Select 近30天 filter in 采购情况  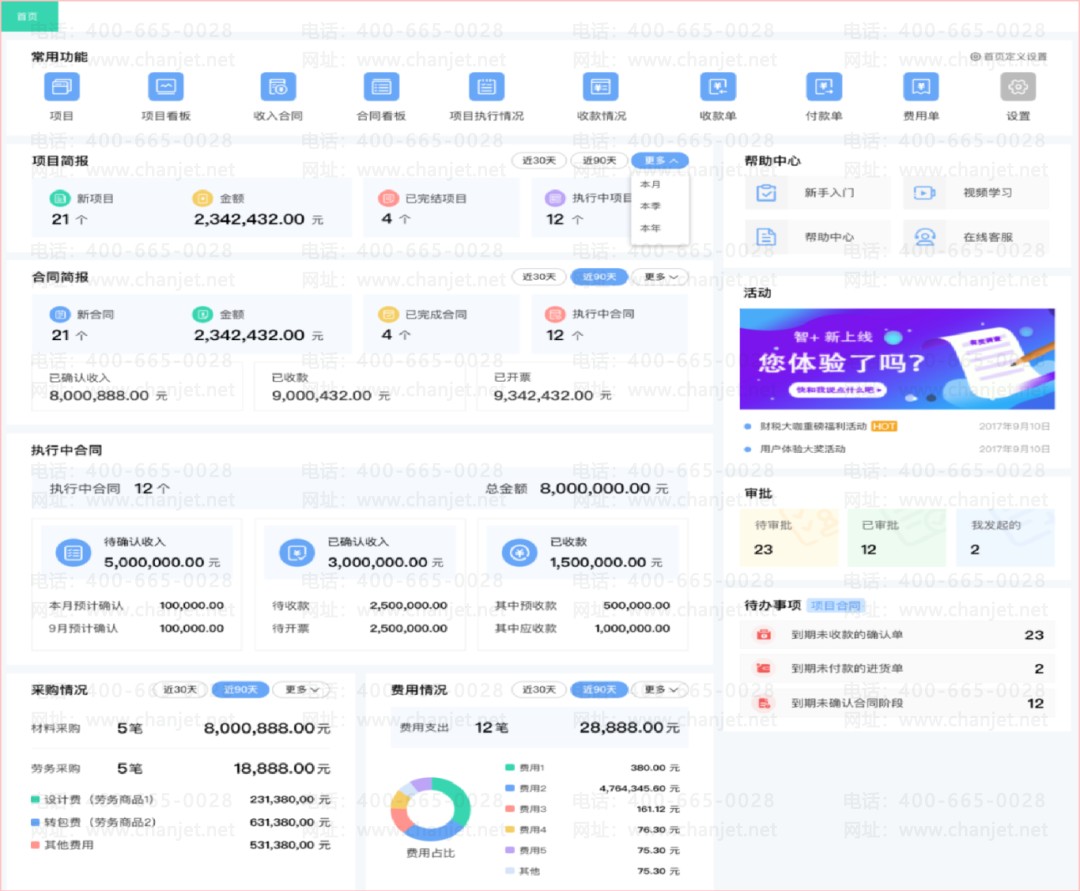[180, 689]
